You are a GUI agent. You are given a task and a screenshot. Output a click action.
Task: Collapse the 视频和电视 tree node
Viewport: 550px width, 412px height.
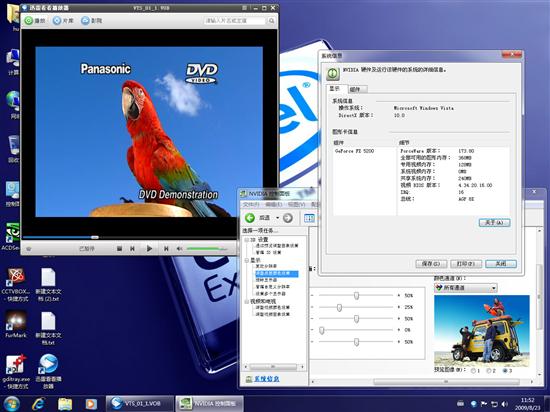247,301
